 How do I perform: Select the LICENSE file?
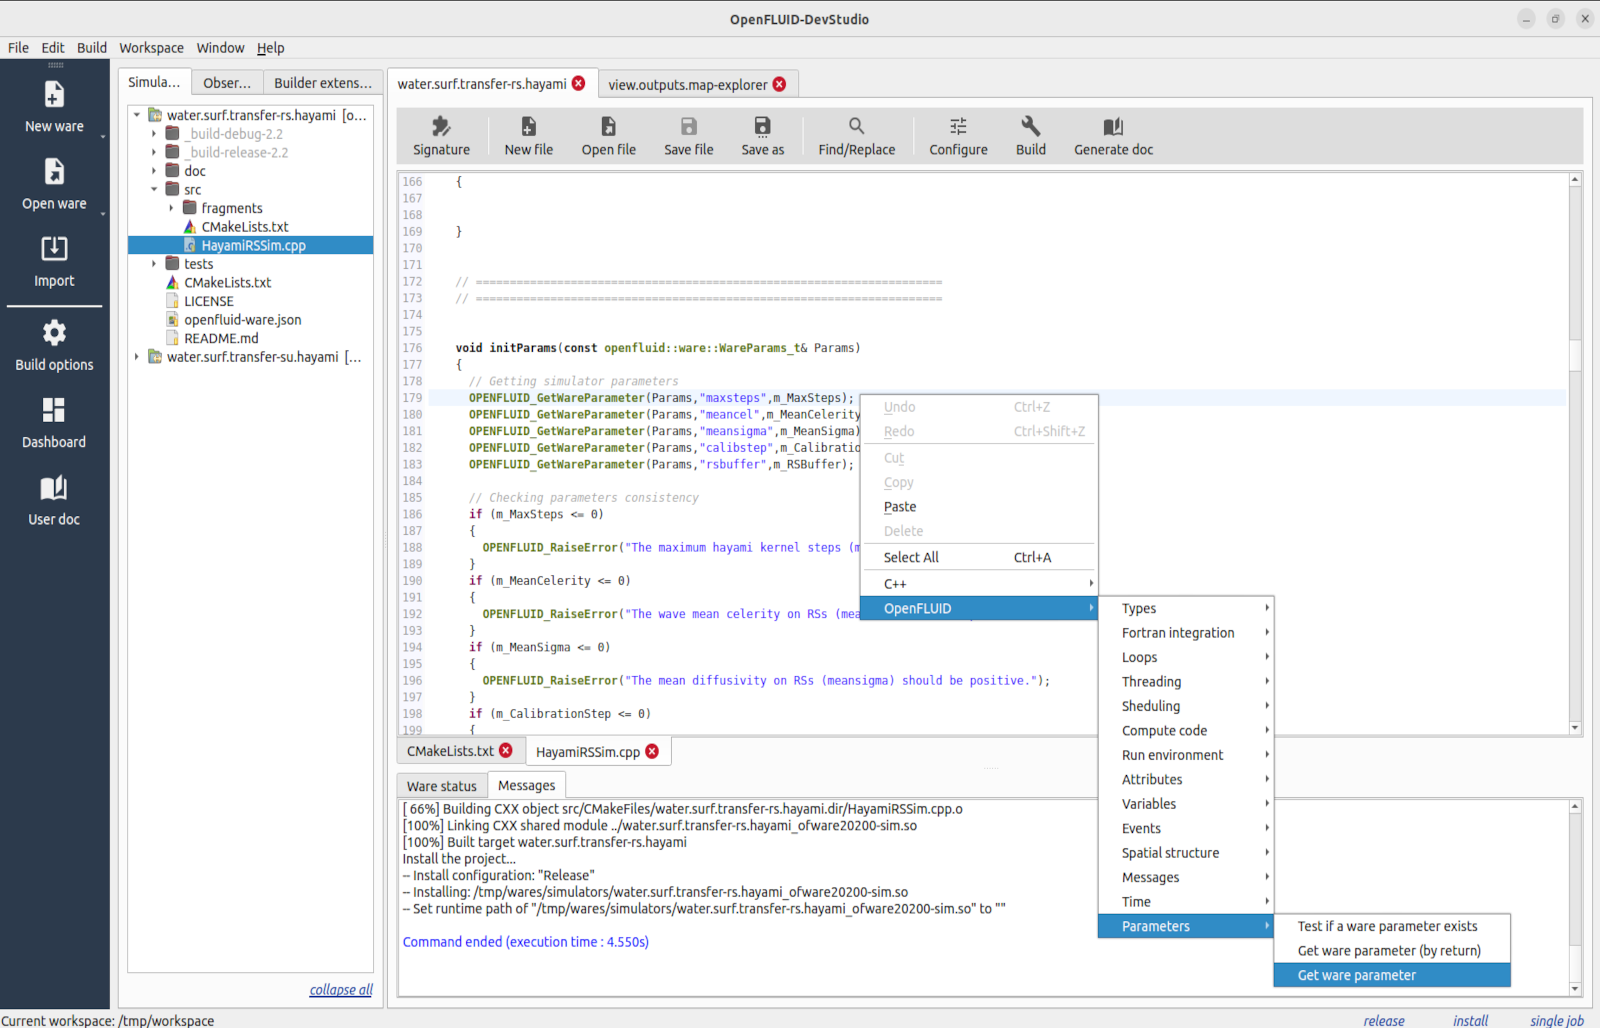[x=208, y=301]
